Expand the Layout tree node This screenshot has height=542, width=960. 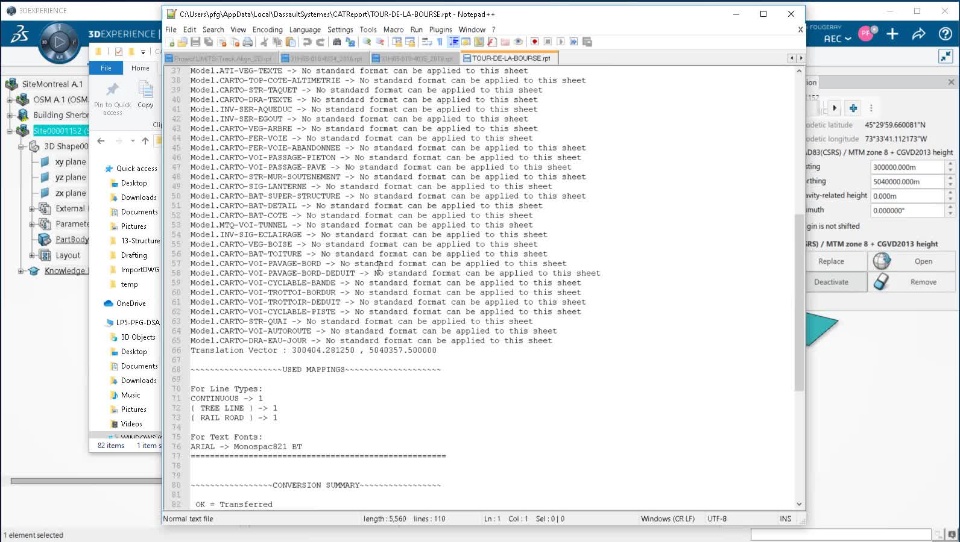(32, 255)
